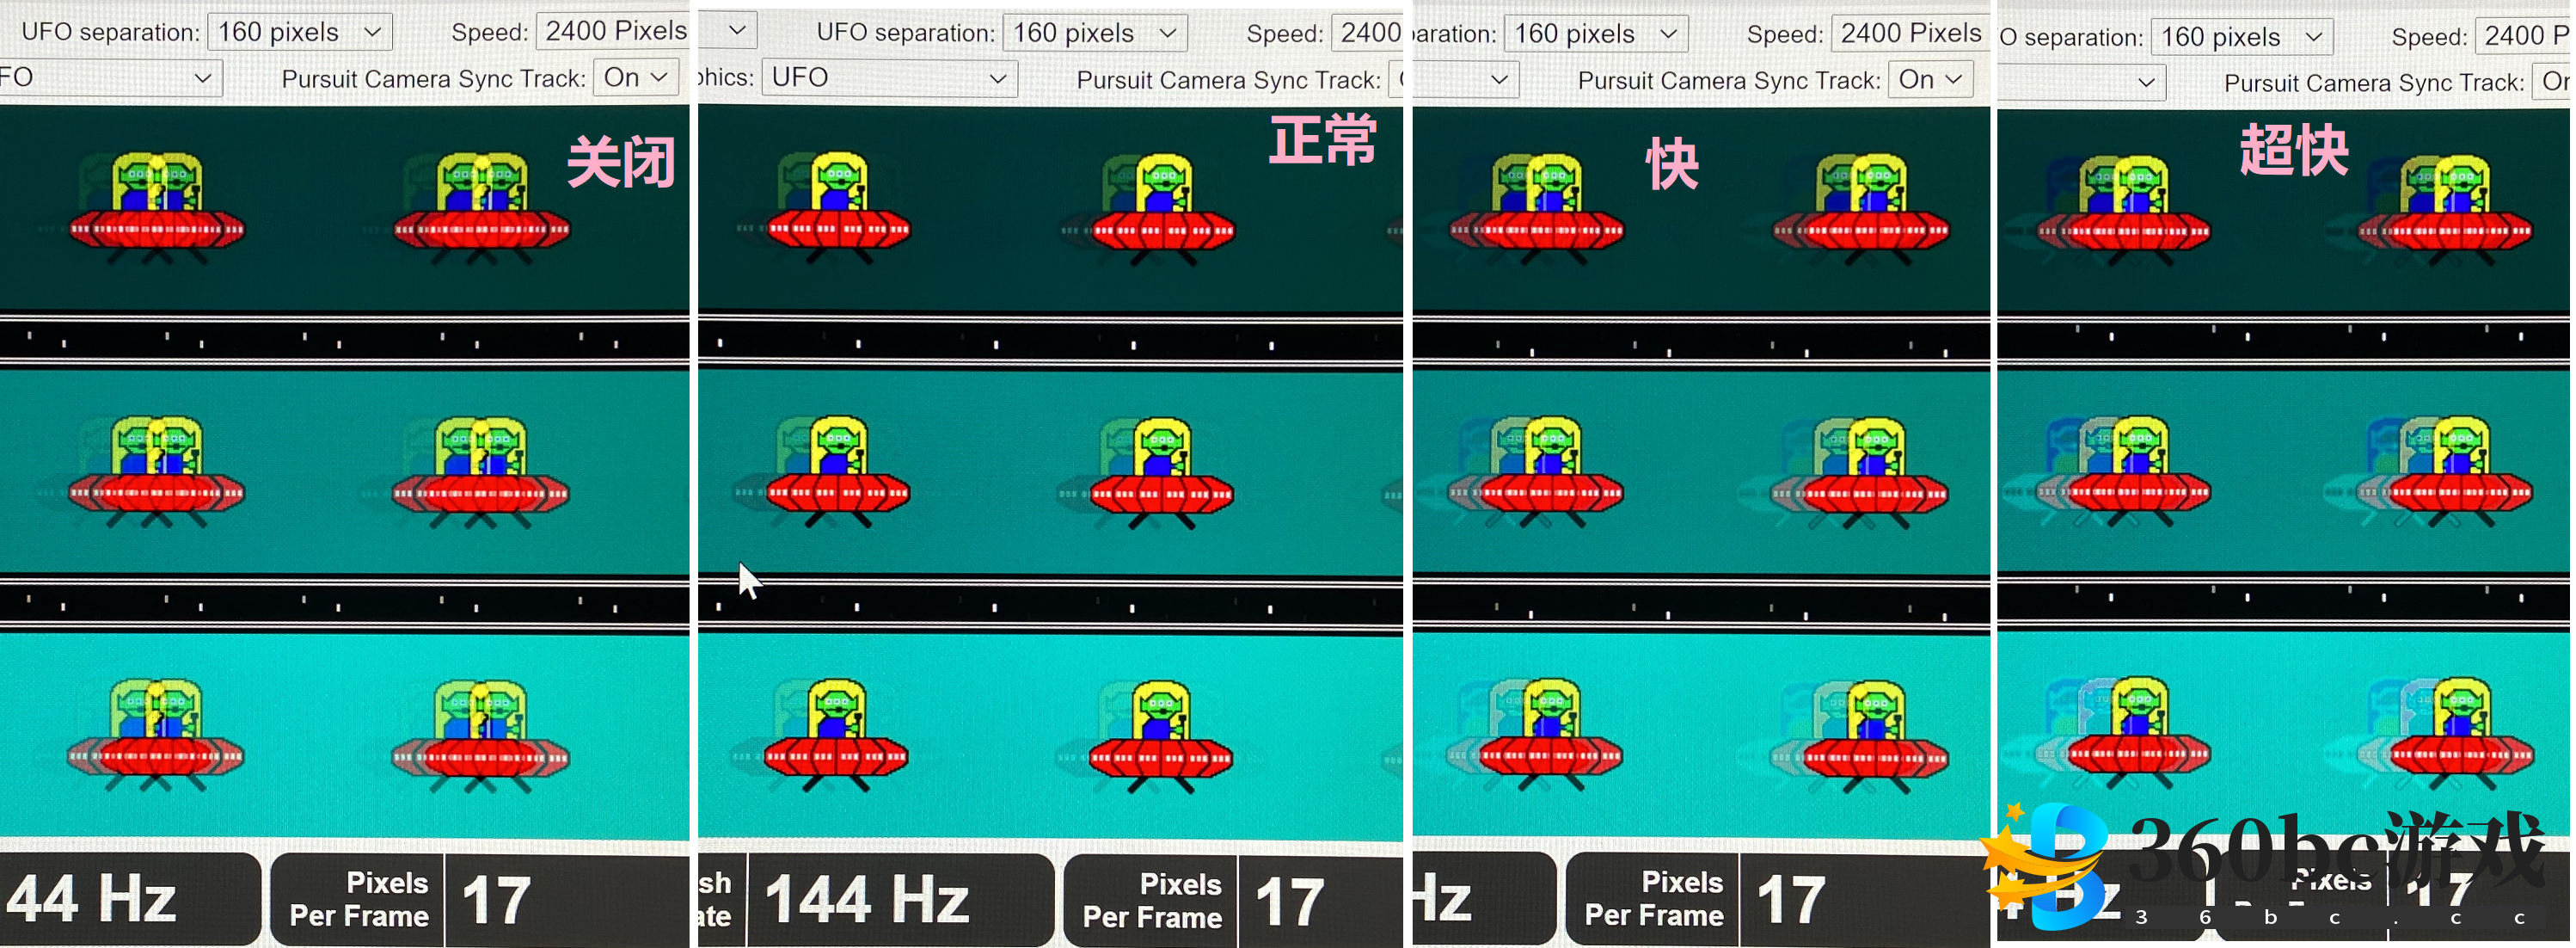Toggle Pursuit Camera Sync Track On in 快 panel
Screen dimensions: 2576x948
[x=1930, y=79]
